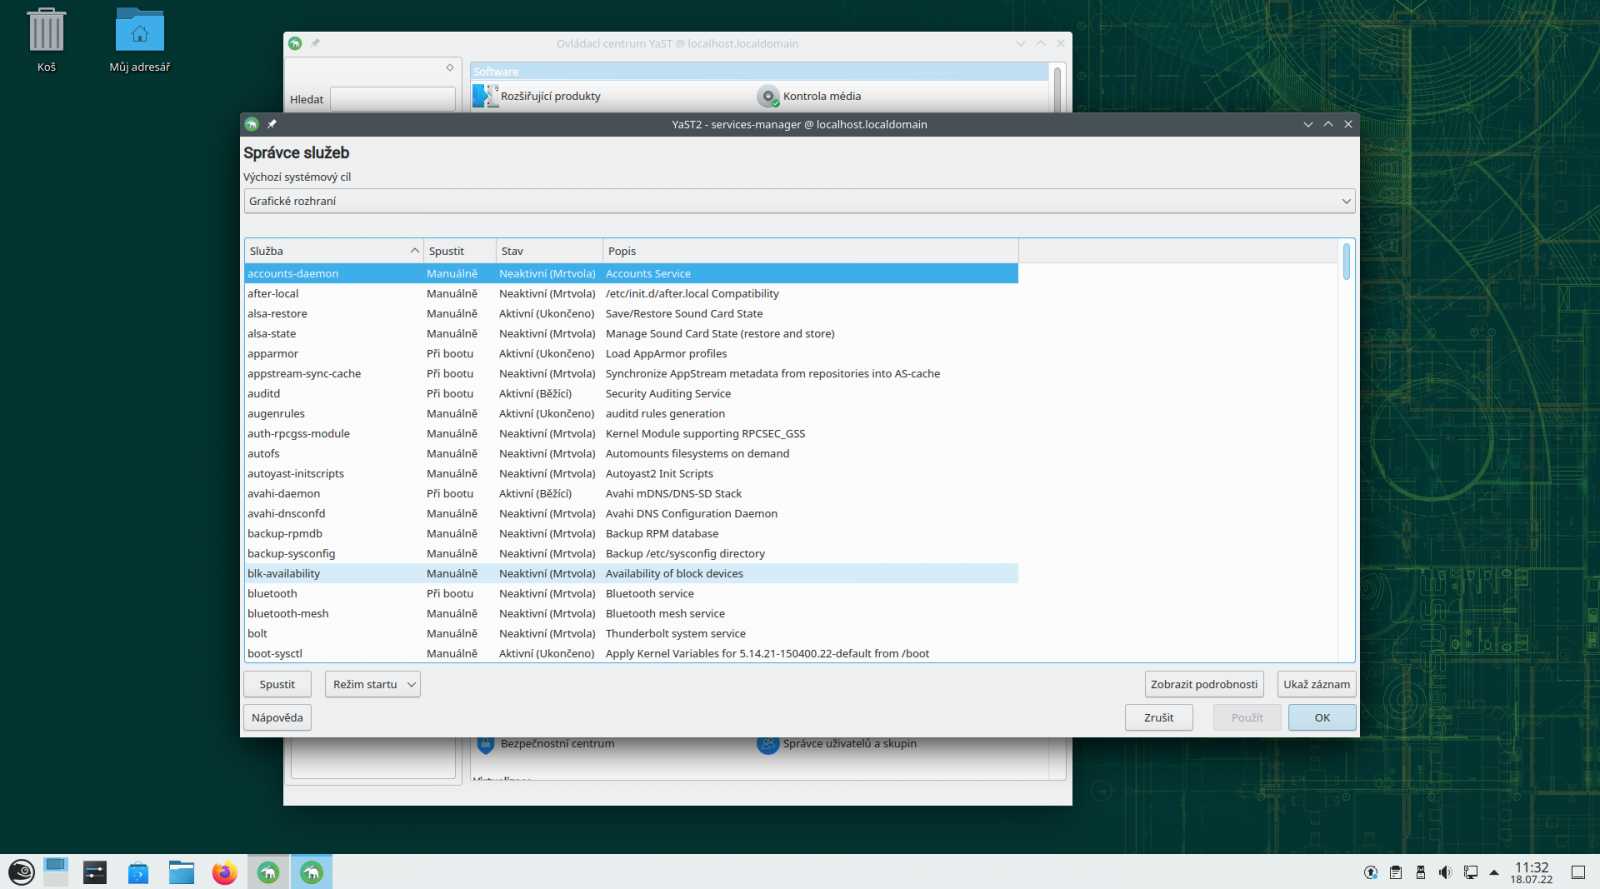Click the services-manager window menu icon in the title bar

pyautogui.click(x=252, y=124)
